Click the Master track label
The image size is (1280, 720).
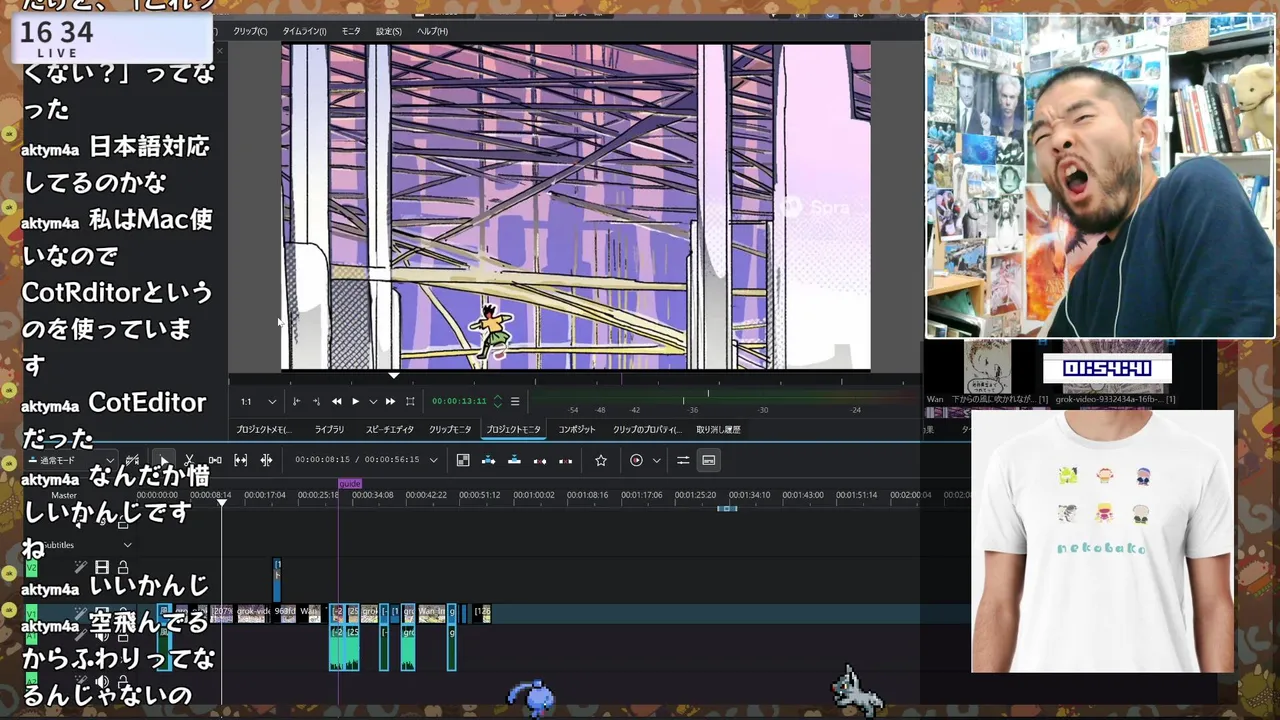(64, 495)
